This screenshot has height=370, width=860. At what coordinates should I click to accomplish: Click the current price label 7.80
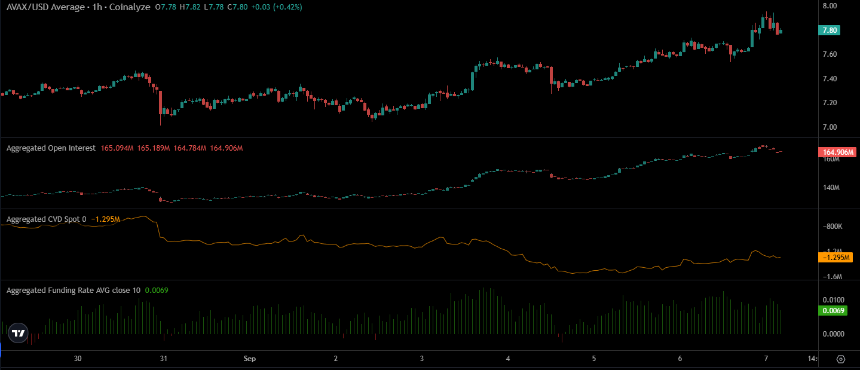click(829, 31)
